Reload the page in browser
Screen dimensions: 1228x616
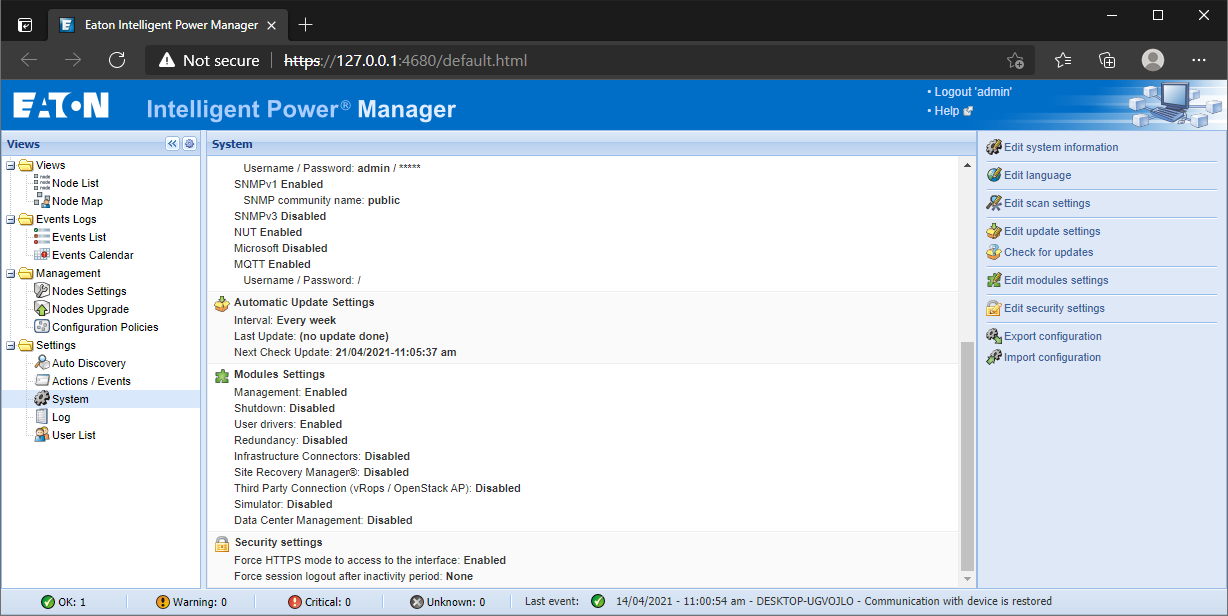(117, 60)
